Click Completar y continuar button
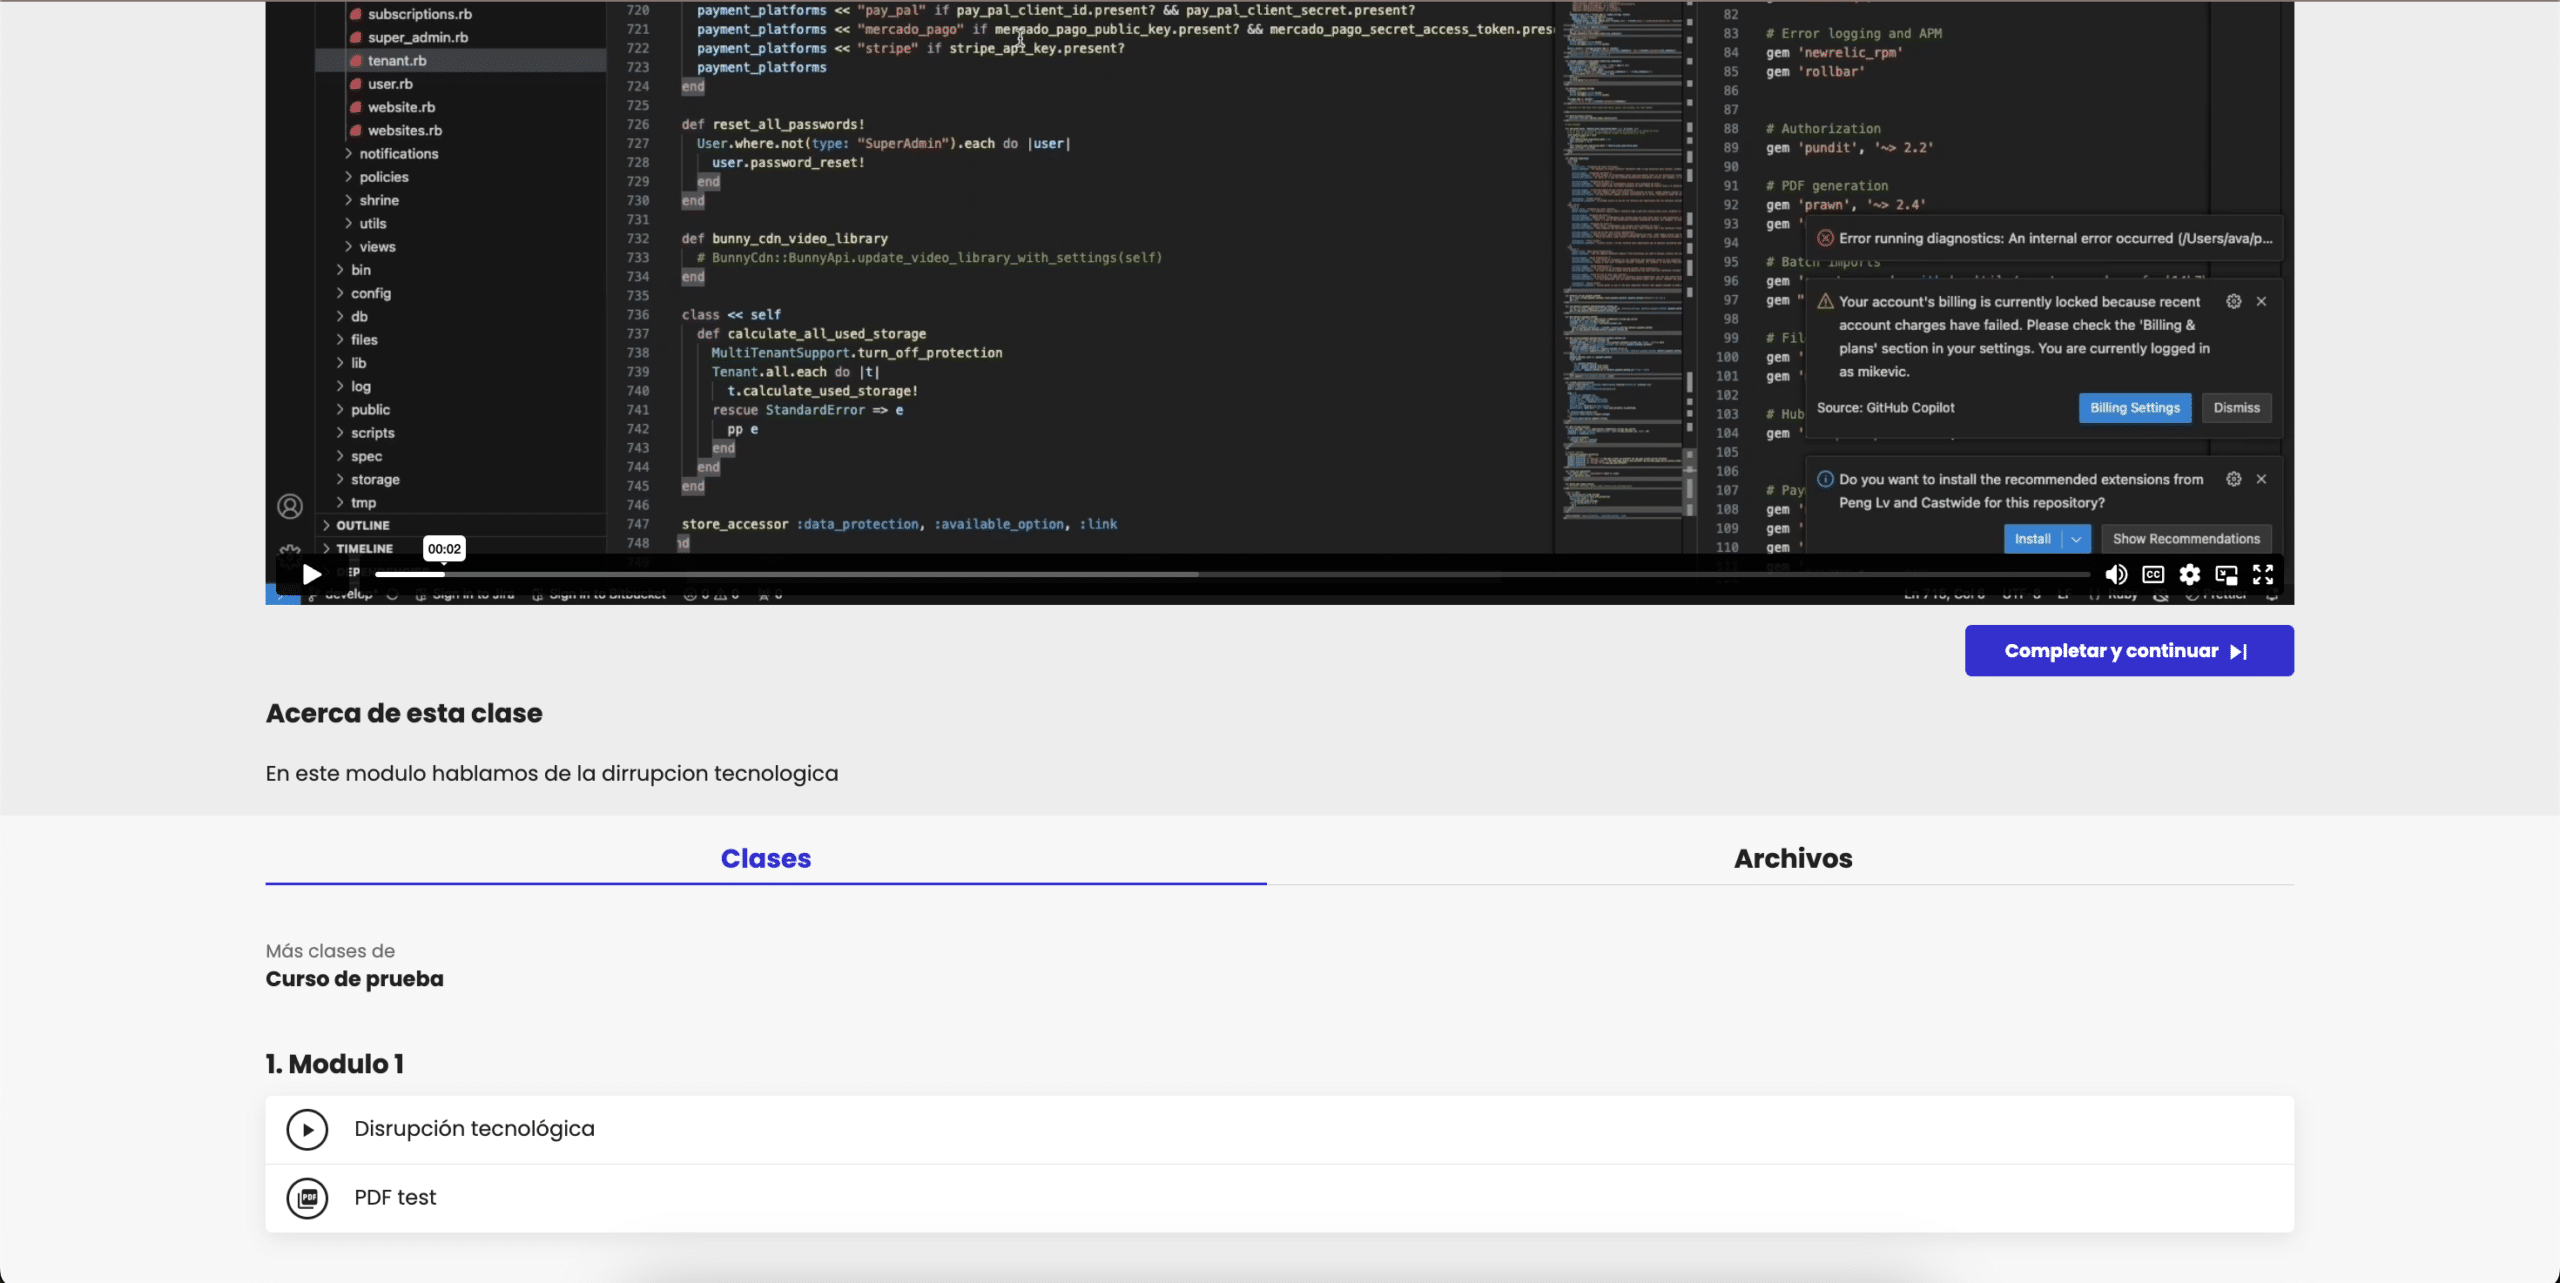Screen dimensions: 2560x1283 [2125, 650]
